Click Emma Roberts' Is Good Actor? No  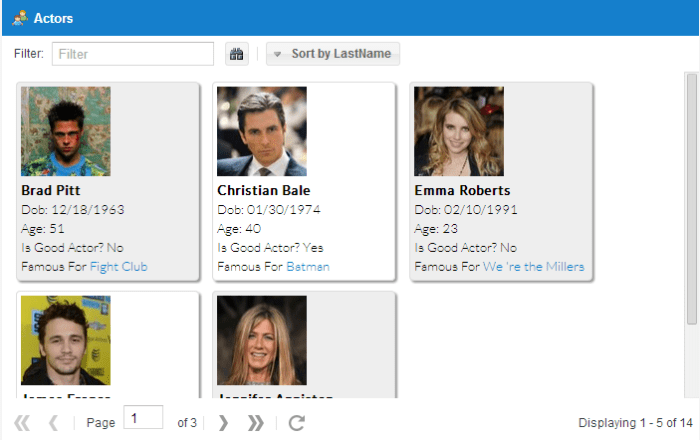tap(466, 248)
